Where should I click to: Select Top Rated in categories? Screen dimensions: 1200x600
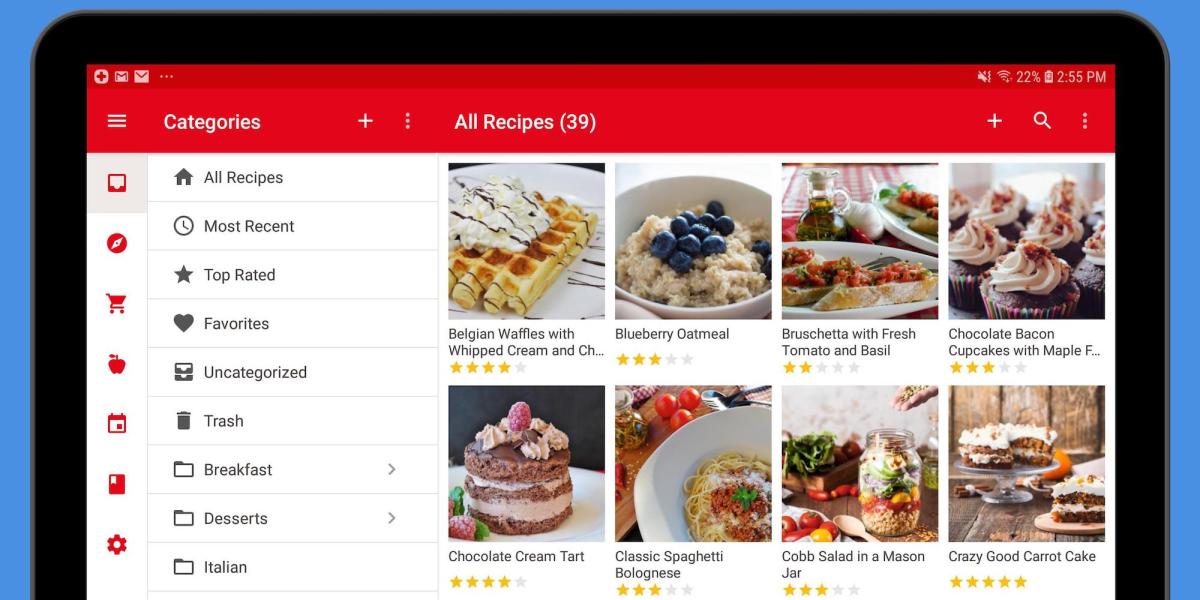293,275
